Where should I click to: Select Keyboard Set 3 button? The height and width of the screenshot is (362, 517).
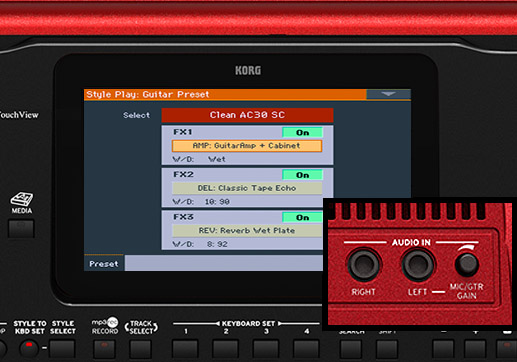point(266,349)
